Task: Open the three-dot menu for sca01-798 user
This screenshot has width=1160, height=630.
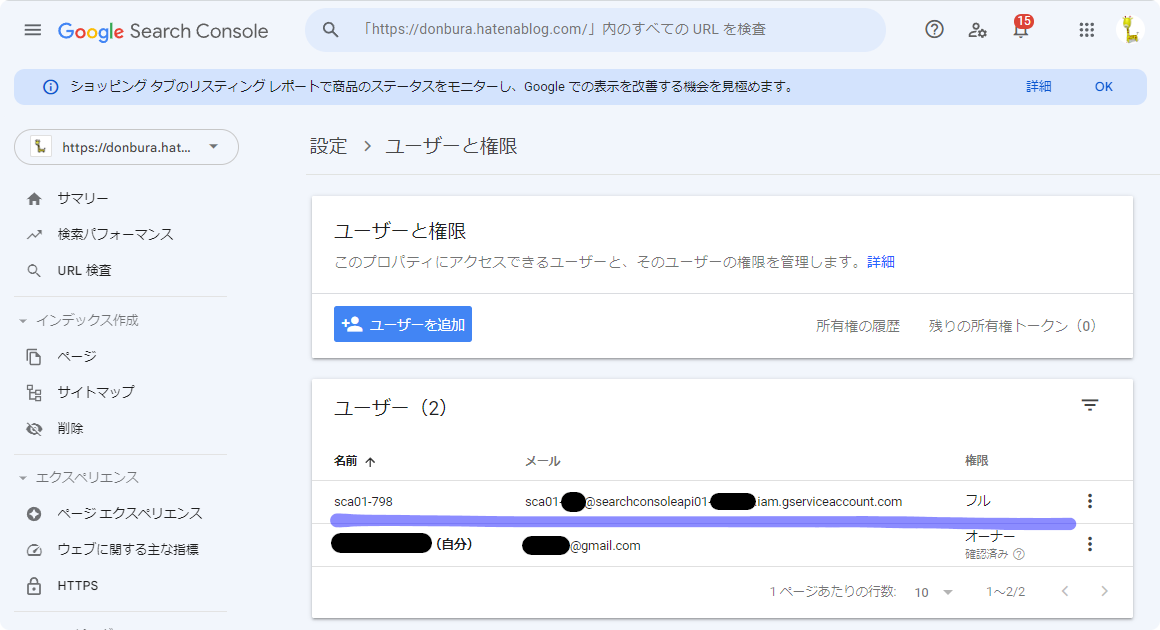Action: 1089,500
